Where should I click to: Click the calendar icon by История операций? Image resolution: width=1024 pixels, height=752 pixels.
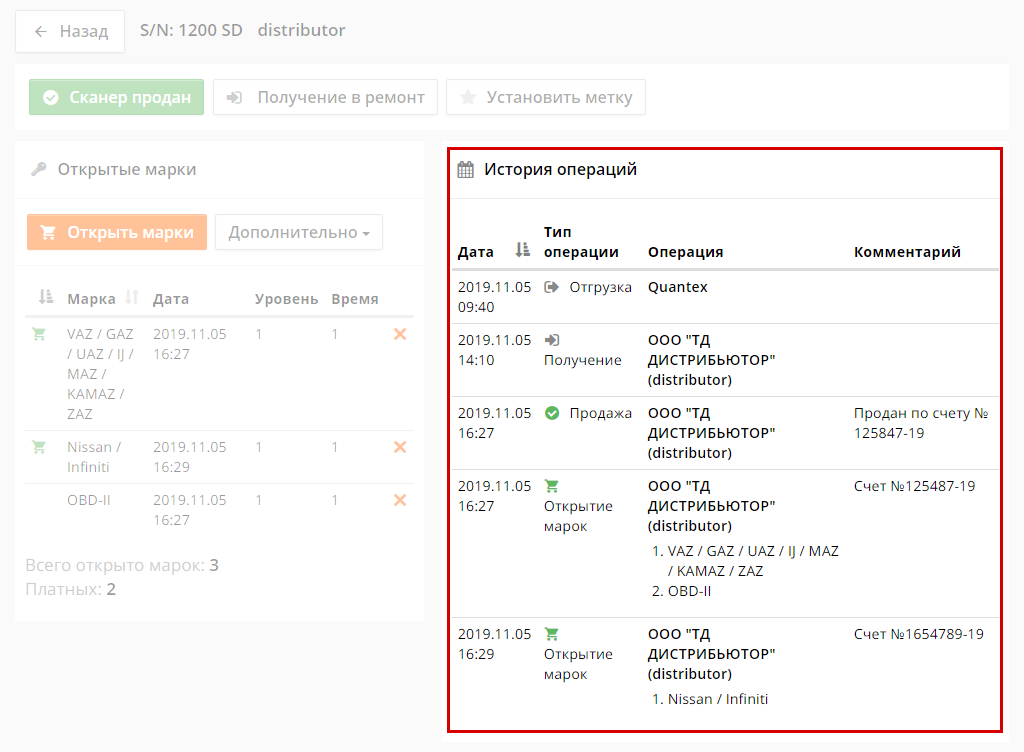(x=465, y=170)
